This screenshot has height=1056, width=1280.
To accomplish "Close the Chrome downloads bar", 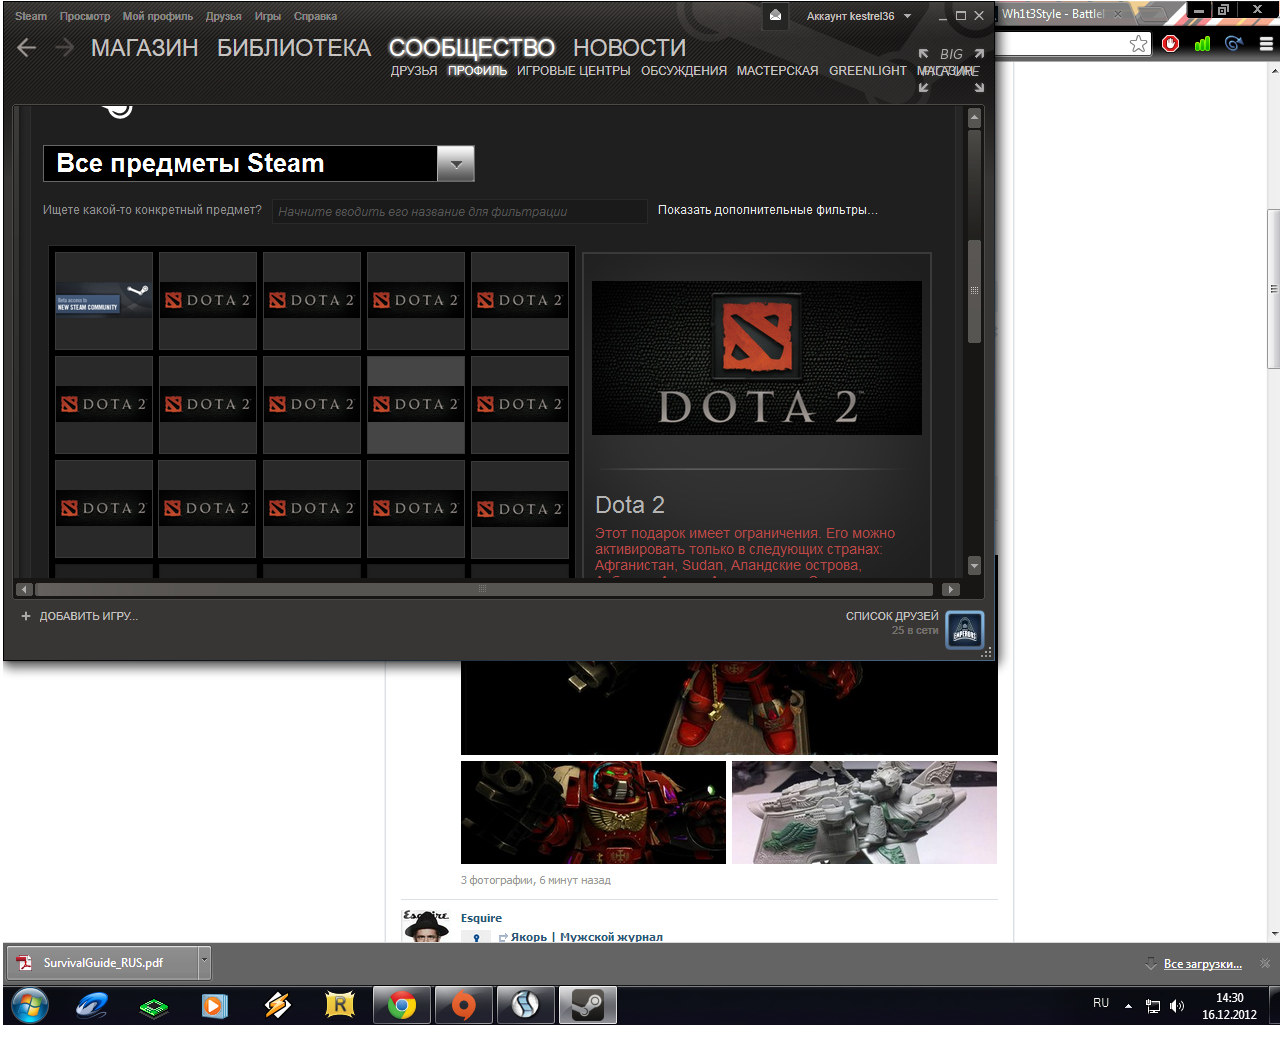I will pyautogui.click(x=1265, y=964).
